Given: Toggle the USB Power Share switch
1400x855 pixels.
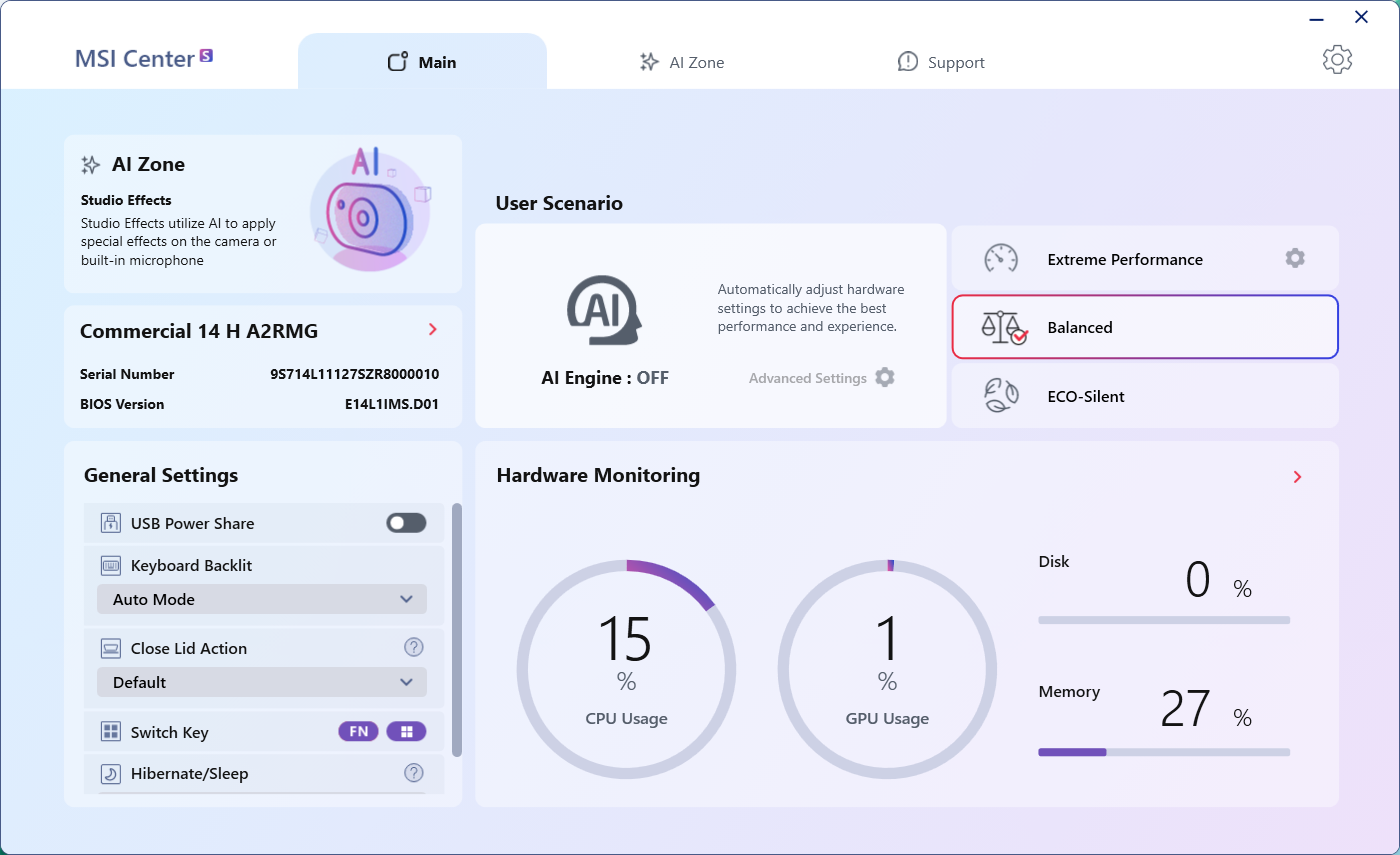Looking at the screenshot, I should coord(406,523).
